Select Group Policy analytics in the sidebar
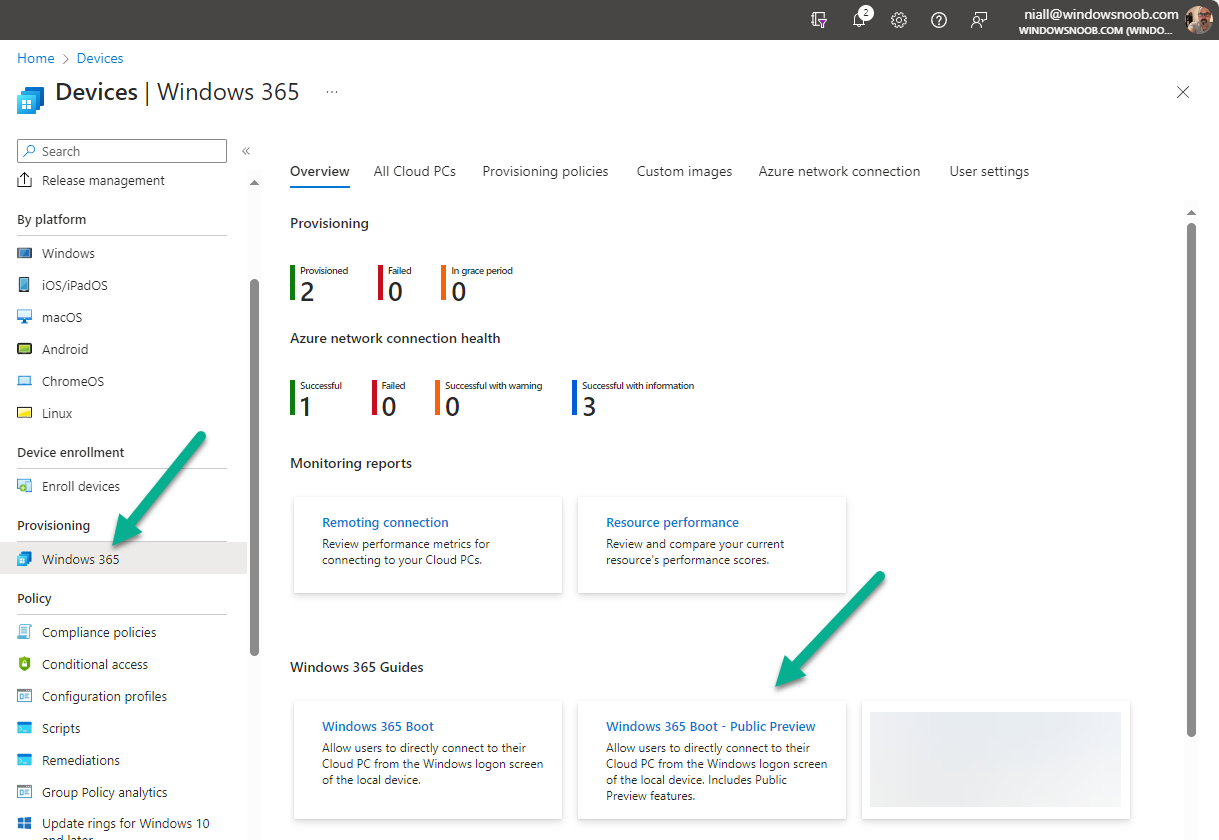This screenshot has width=1219, height=840. pyautogui.click(x=105, y=792)
